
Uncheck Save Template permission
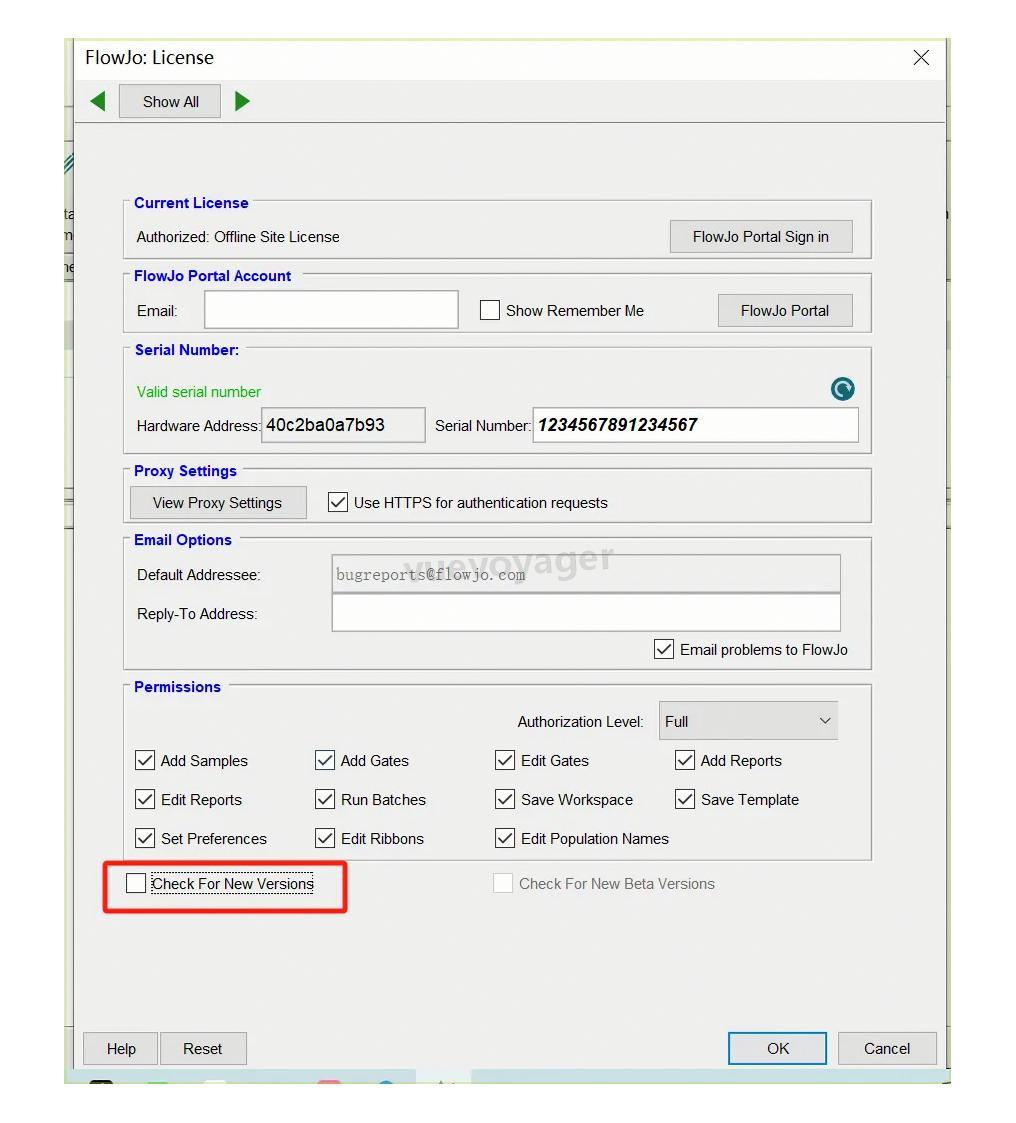684,799
